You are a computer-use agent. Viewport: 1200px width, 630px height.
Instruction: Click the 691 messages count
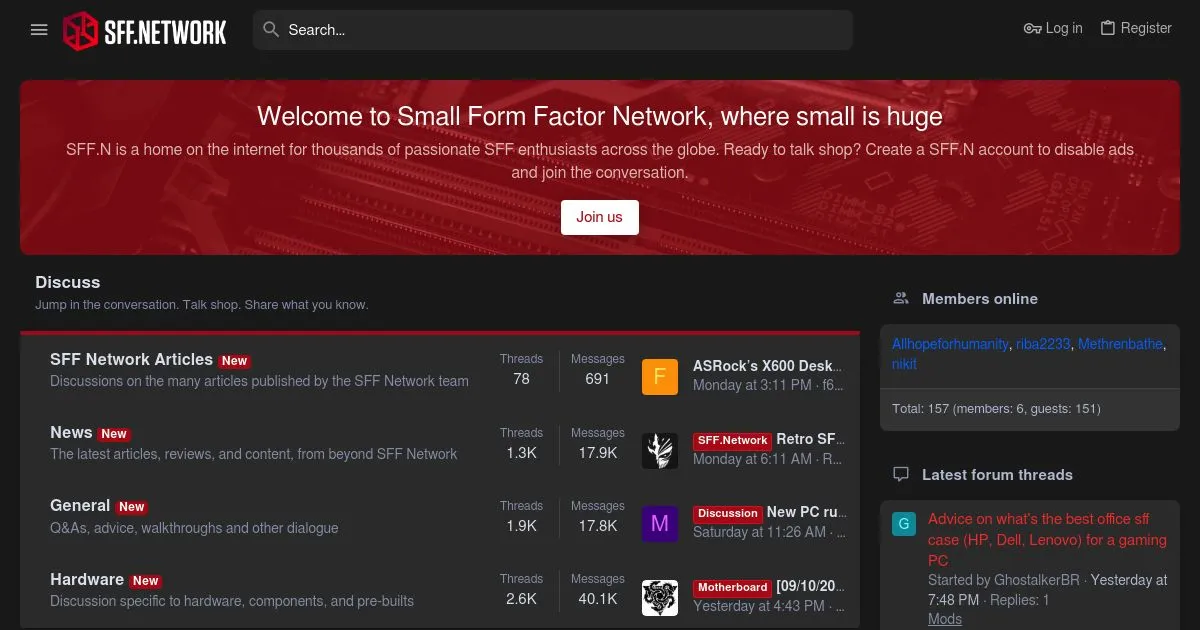[x=597, y=379]
